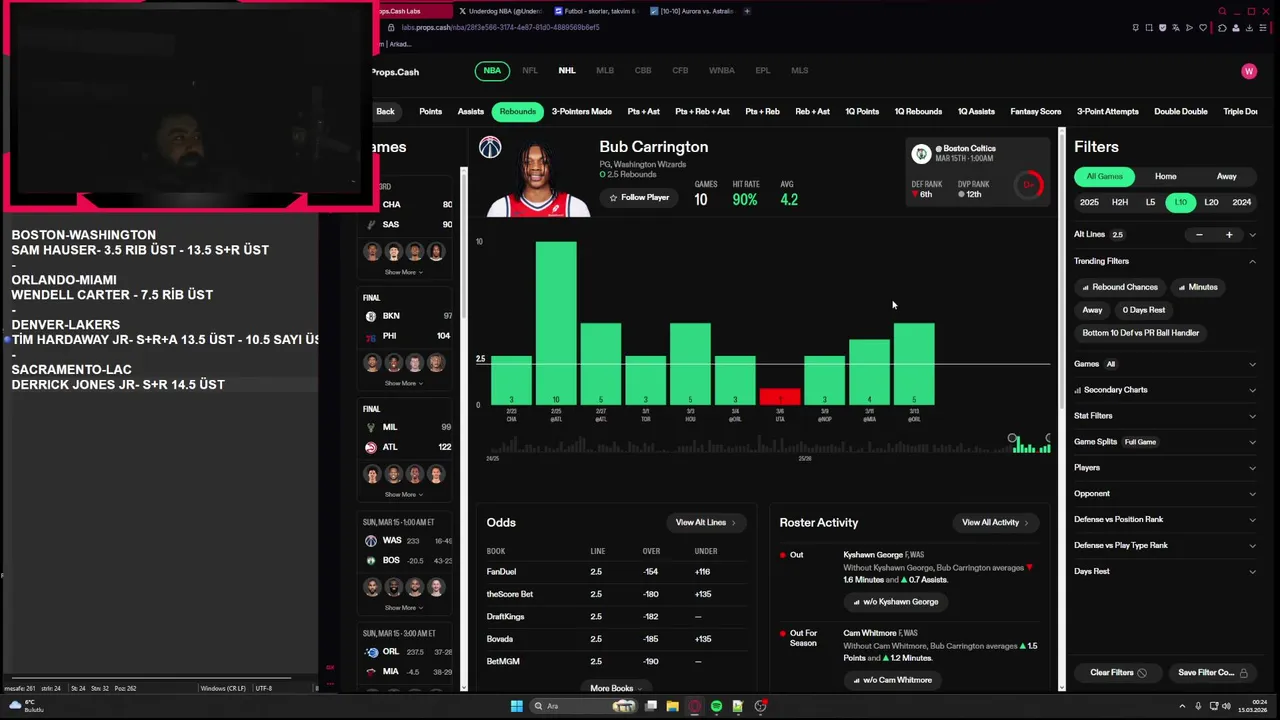The image size is (1280, 720).
Task: Click the red bar for 3/6 game
Action: click(x=780, y=397)
